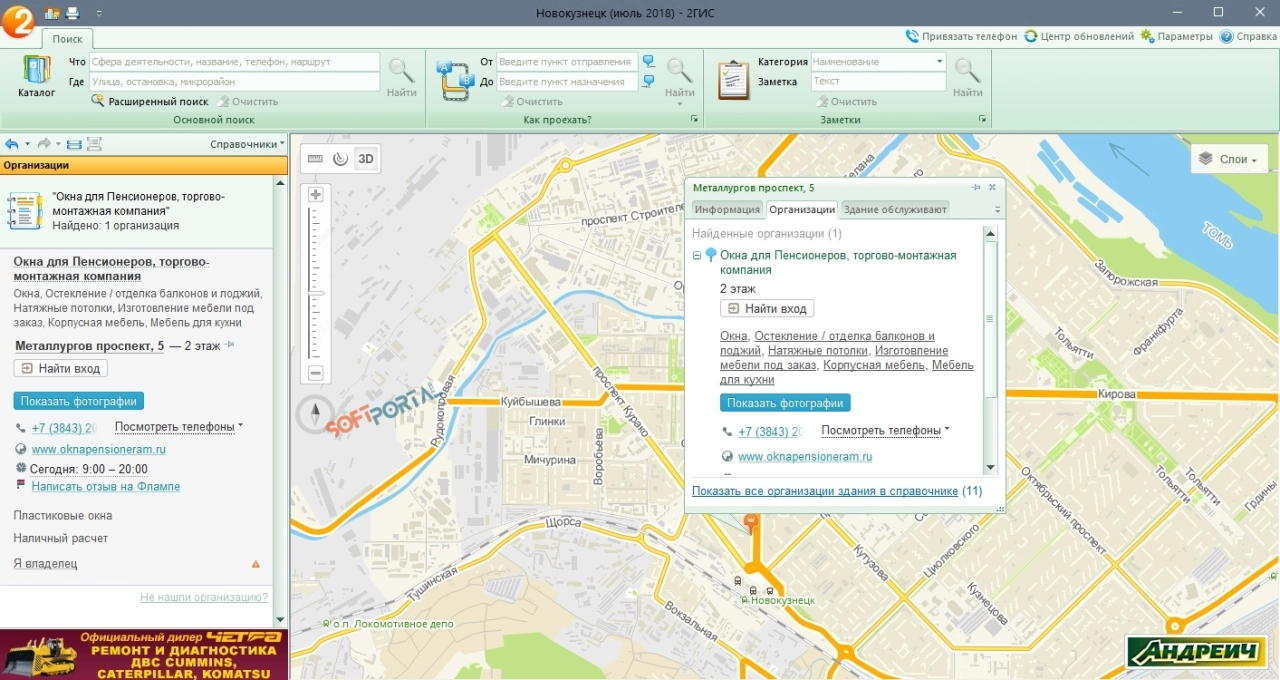Expand the Как проехать group dialog launcher

click(694, 120)
